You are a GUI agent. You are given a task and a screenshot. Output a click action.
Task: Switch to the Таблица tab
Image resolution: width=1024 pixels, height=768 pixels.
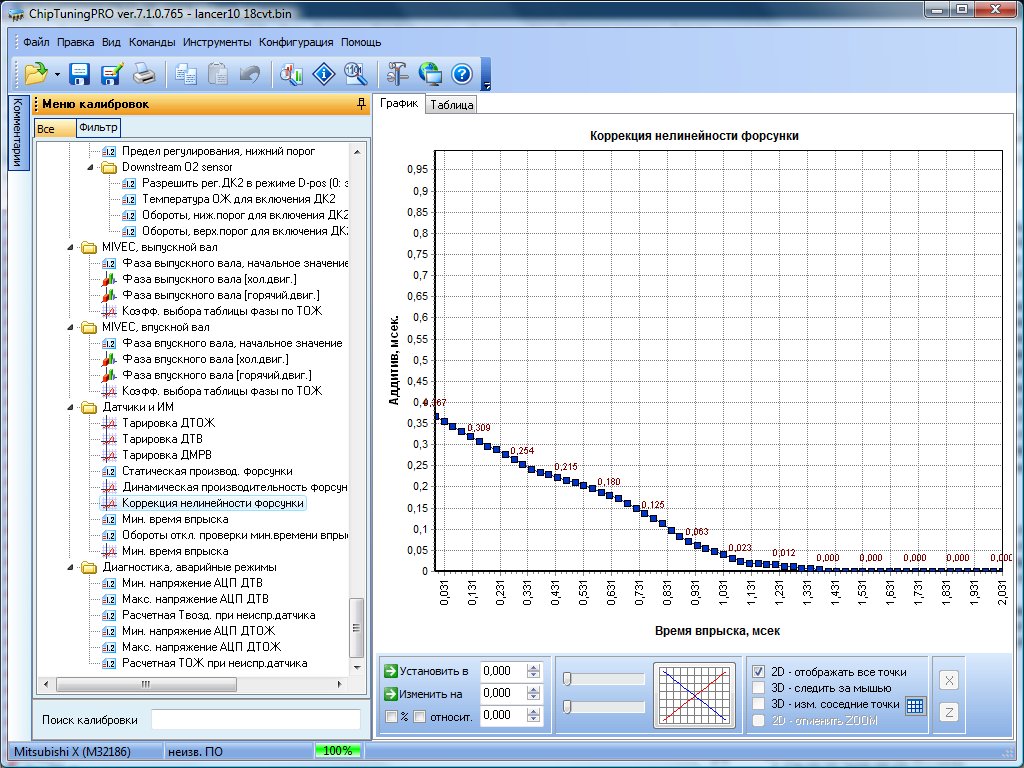tap(452, 105)
